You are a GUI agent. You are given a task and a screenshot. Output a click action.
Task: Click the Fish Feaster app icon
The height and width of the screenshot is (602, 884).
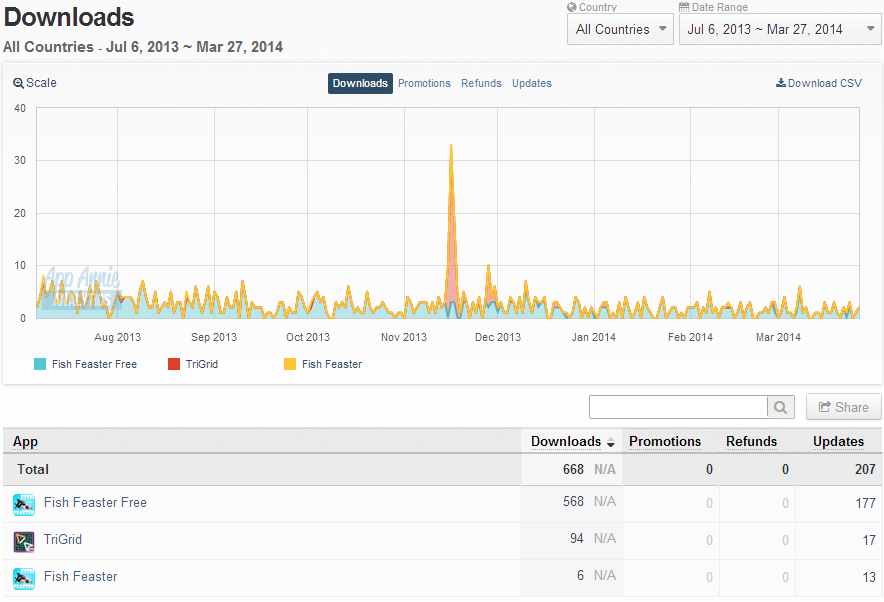(x=24, y=579)
